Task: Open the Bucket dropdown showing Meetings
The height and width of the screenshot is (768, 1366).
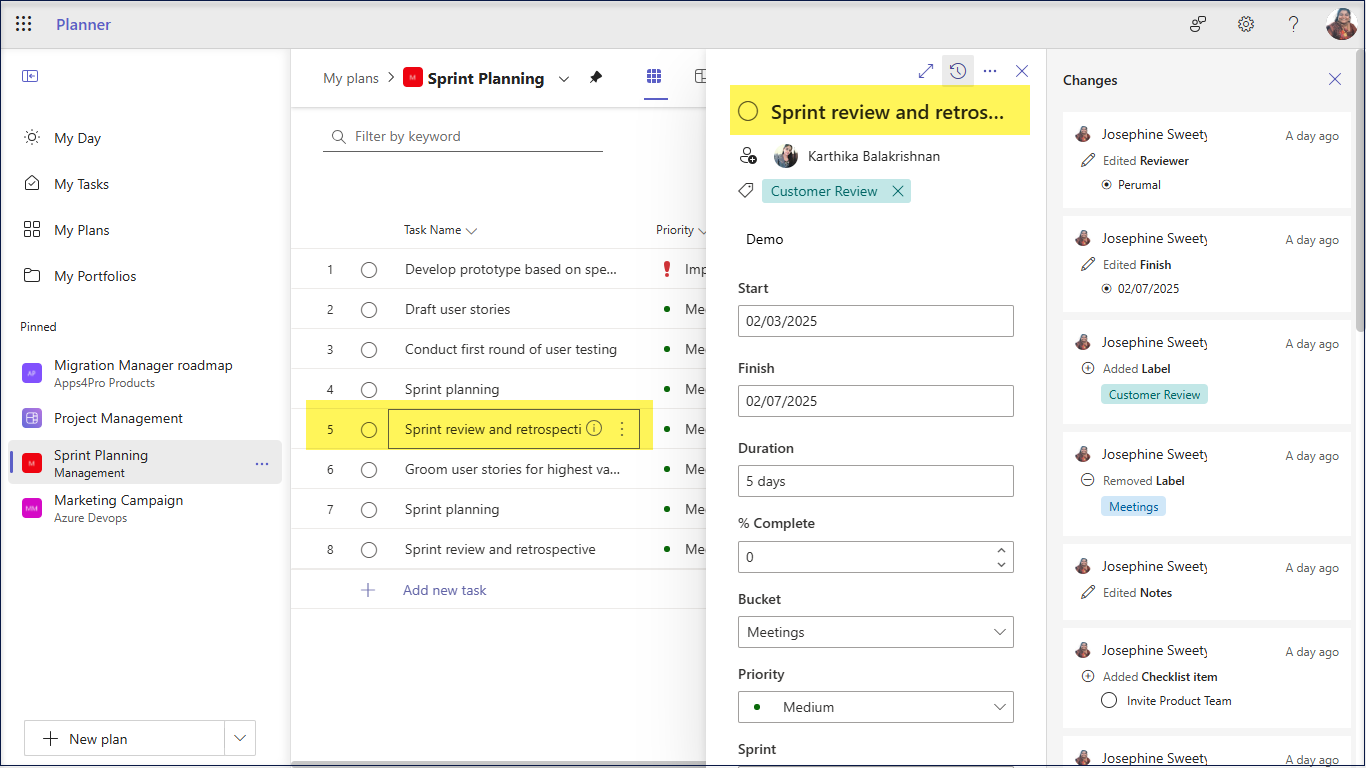Action: coord(875,632)
